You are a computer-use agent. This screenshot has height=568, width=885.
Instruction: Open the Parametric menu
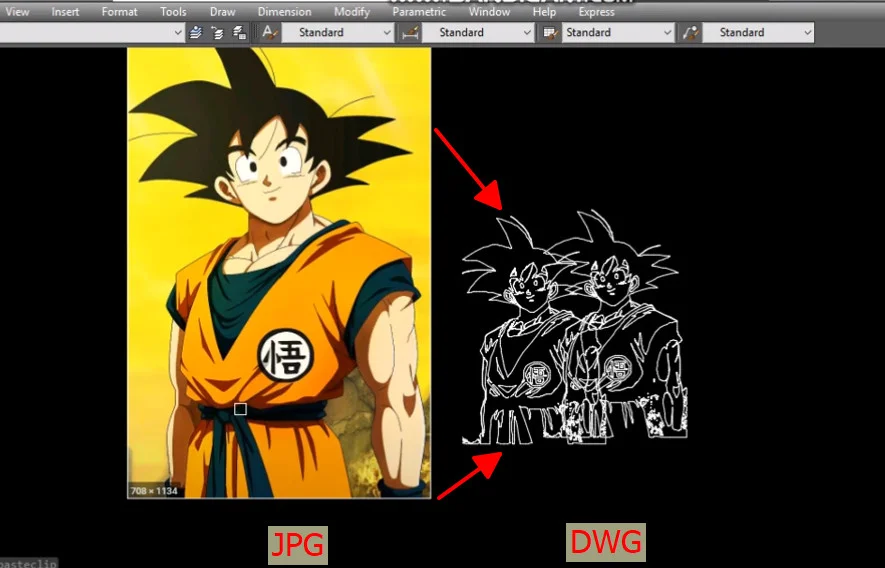(419, 11)
